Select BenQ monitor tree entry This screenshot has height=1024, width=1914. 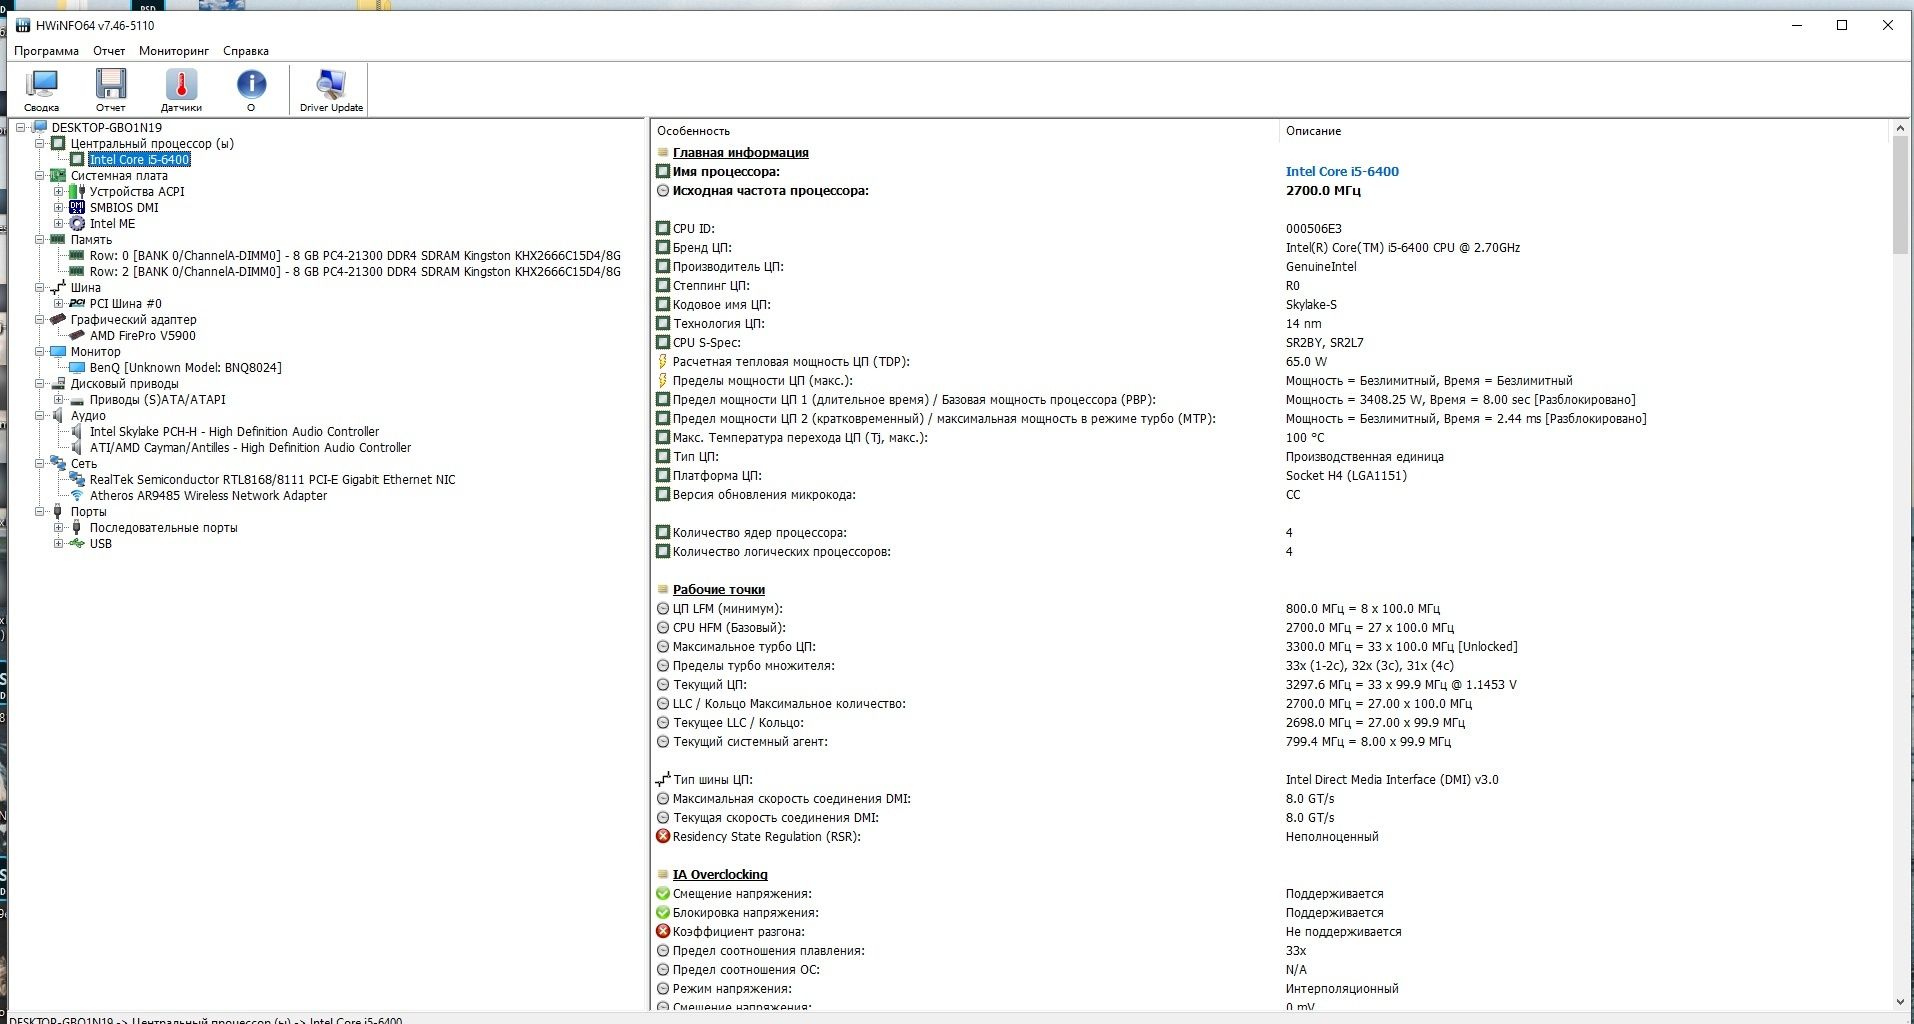tap(186, 367)
